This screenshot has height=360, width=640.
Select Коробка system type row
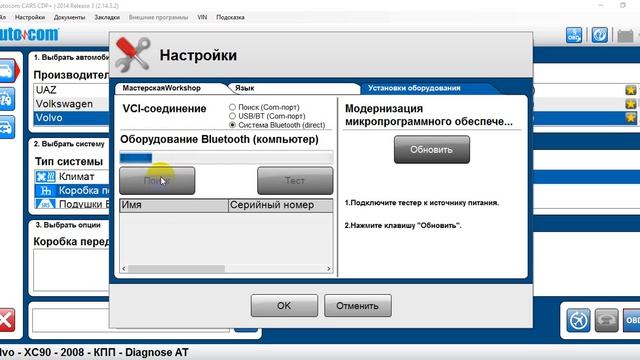[x=72, y=191]
